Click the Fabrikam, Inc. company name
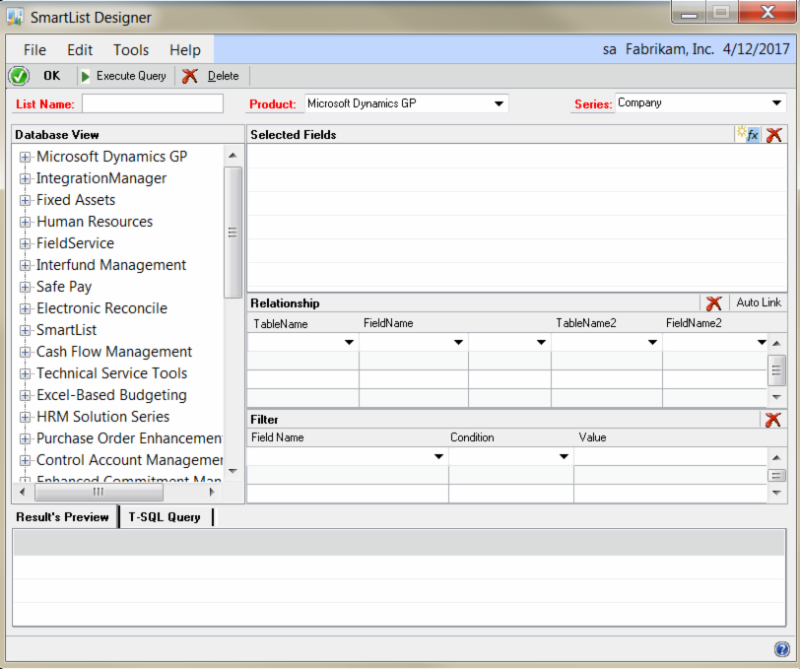Image resolution: width=800 pixels, height=669 pixels. (x=669, y=49)
